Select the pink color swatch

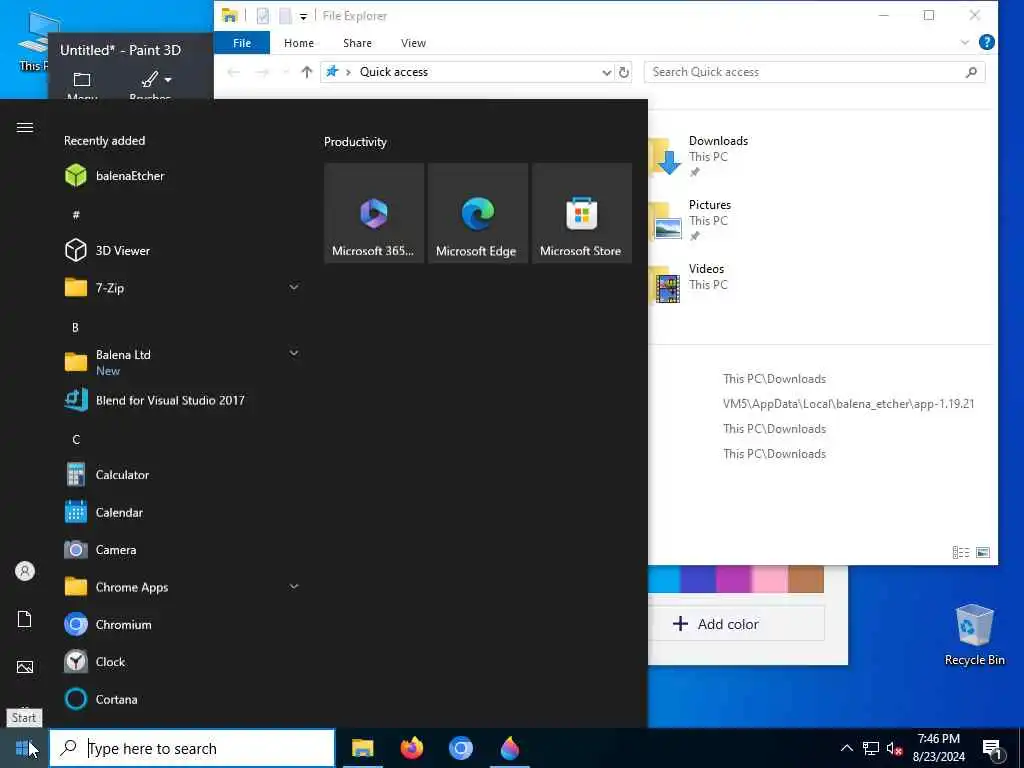770,579
